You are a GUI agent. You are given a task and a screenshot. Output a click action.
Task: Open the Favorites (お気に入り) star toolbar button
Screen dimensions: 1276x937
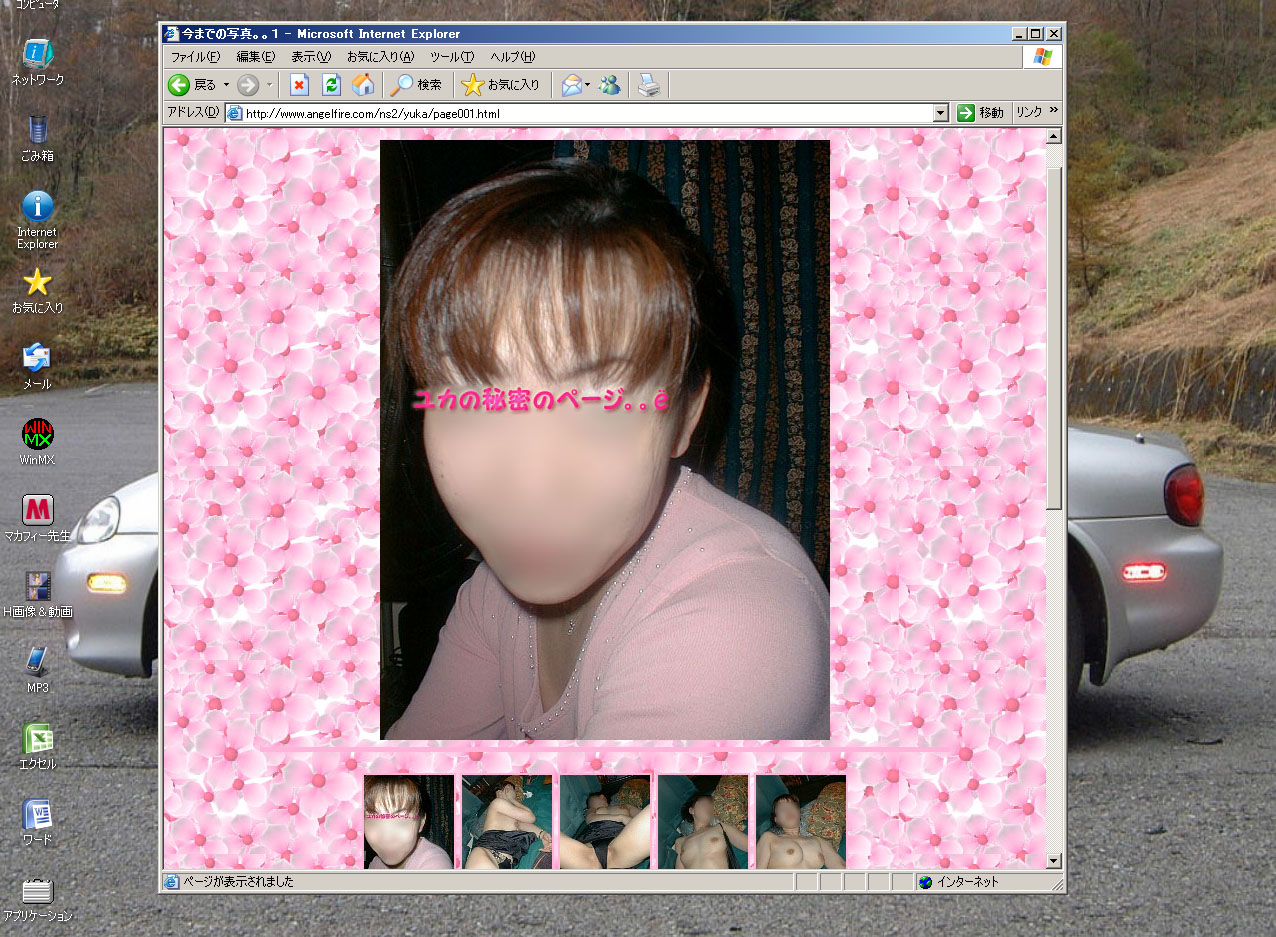501,85
